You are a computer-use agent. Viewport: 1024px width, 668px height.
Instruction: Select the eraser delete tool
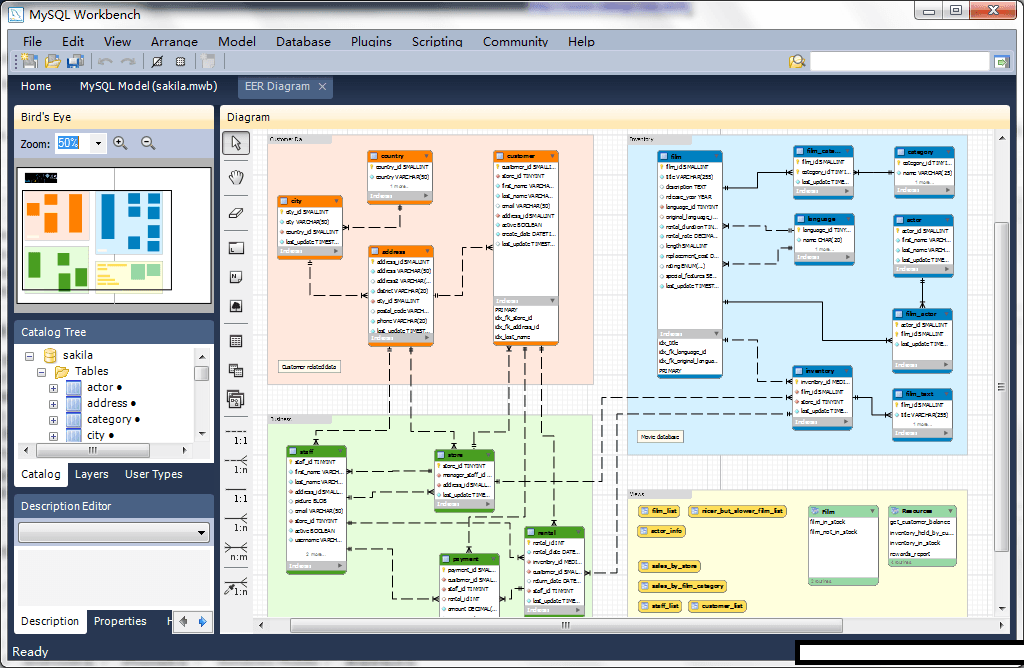235,210
